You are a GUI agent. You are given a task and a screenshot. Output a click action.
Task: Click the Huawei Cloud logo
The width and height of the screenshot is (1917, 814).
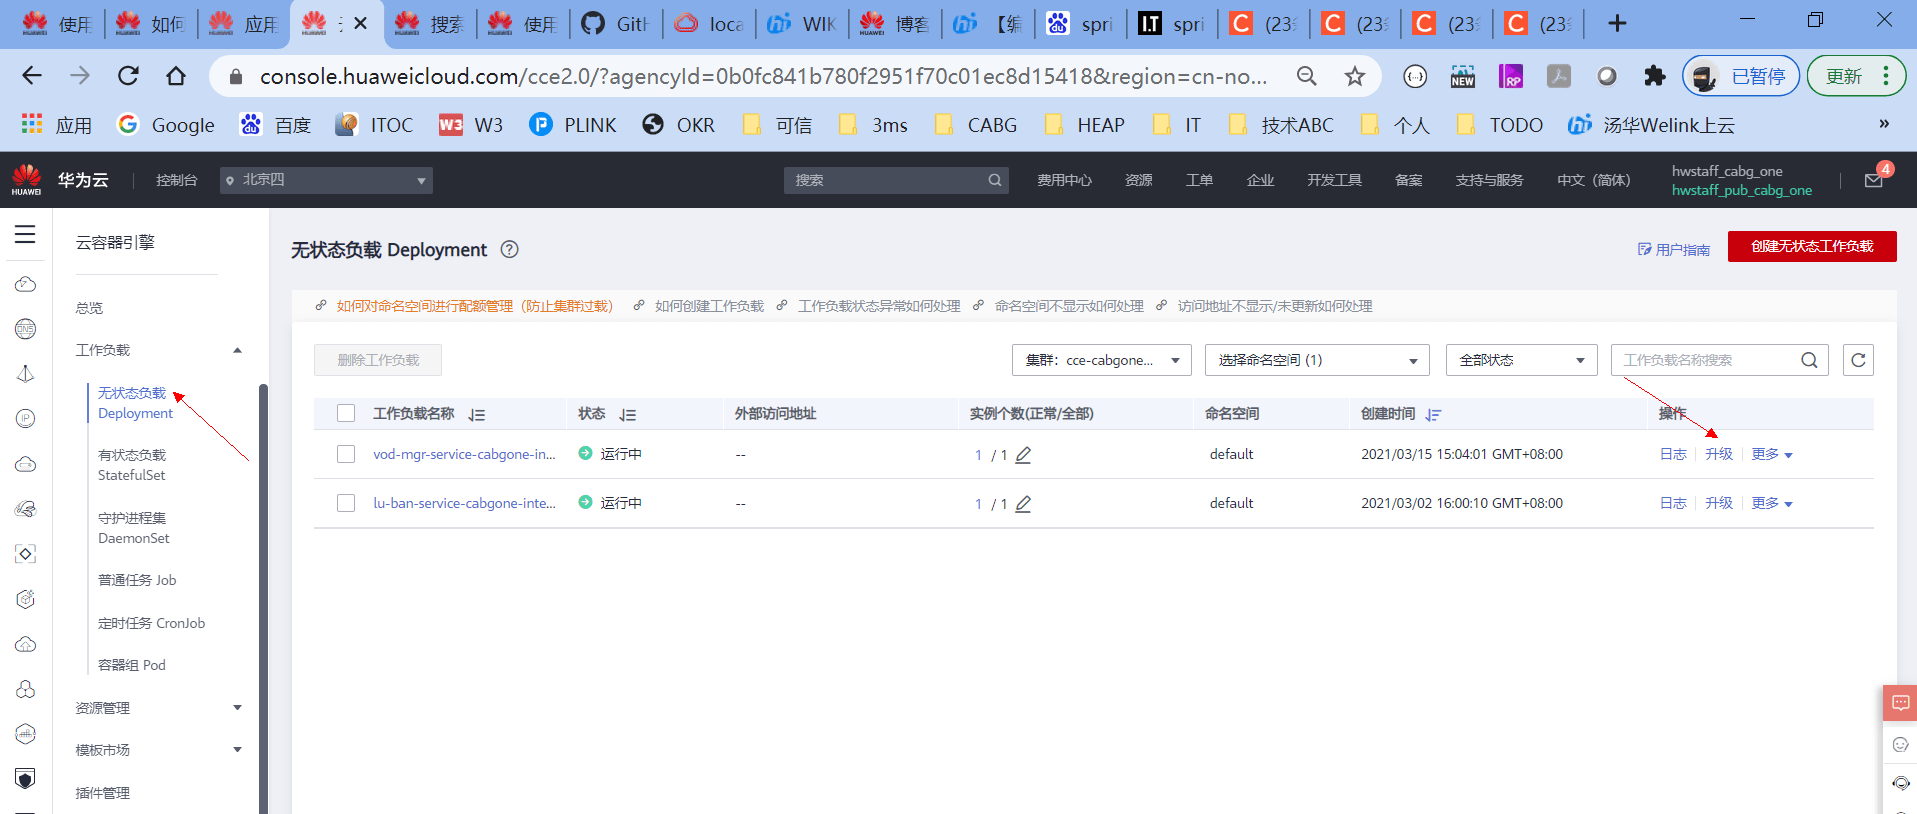27,180
